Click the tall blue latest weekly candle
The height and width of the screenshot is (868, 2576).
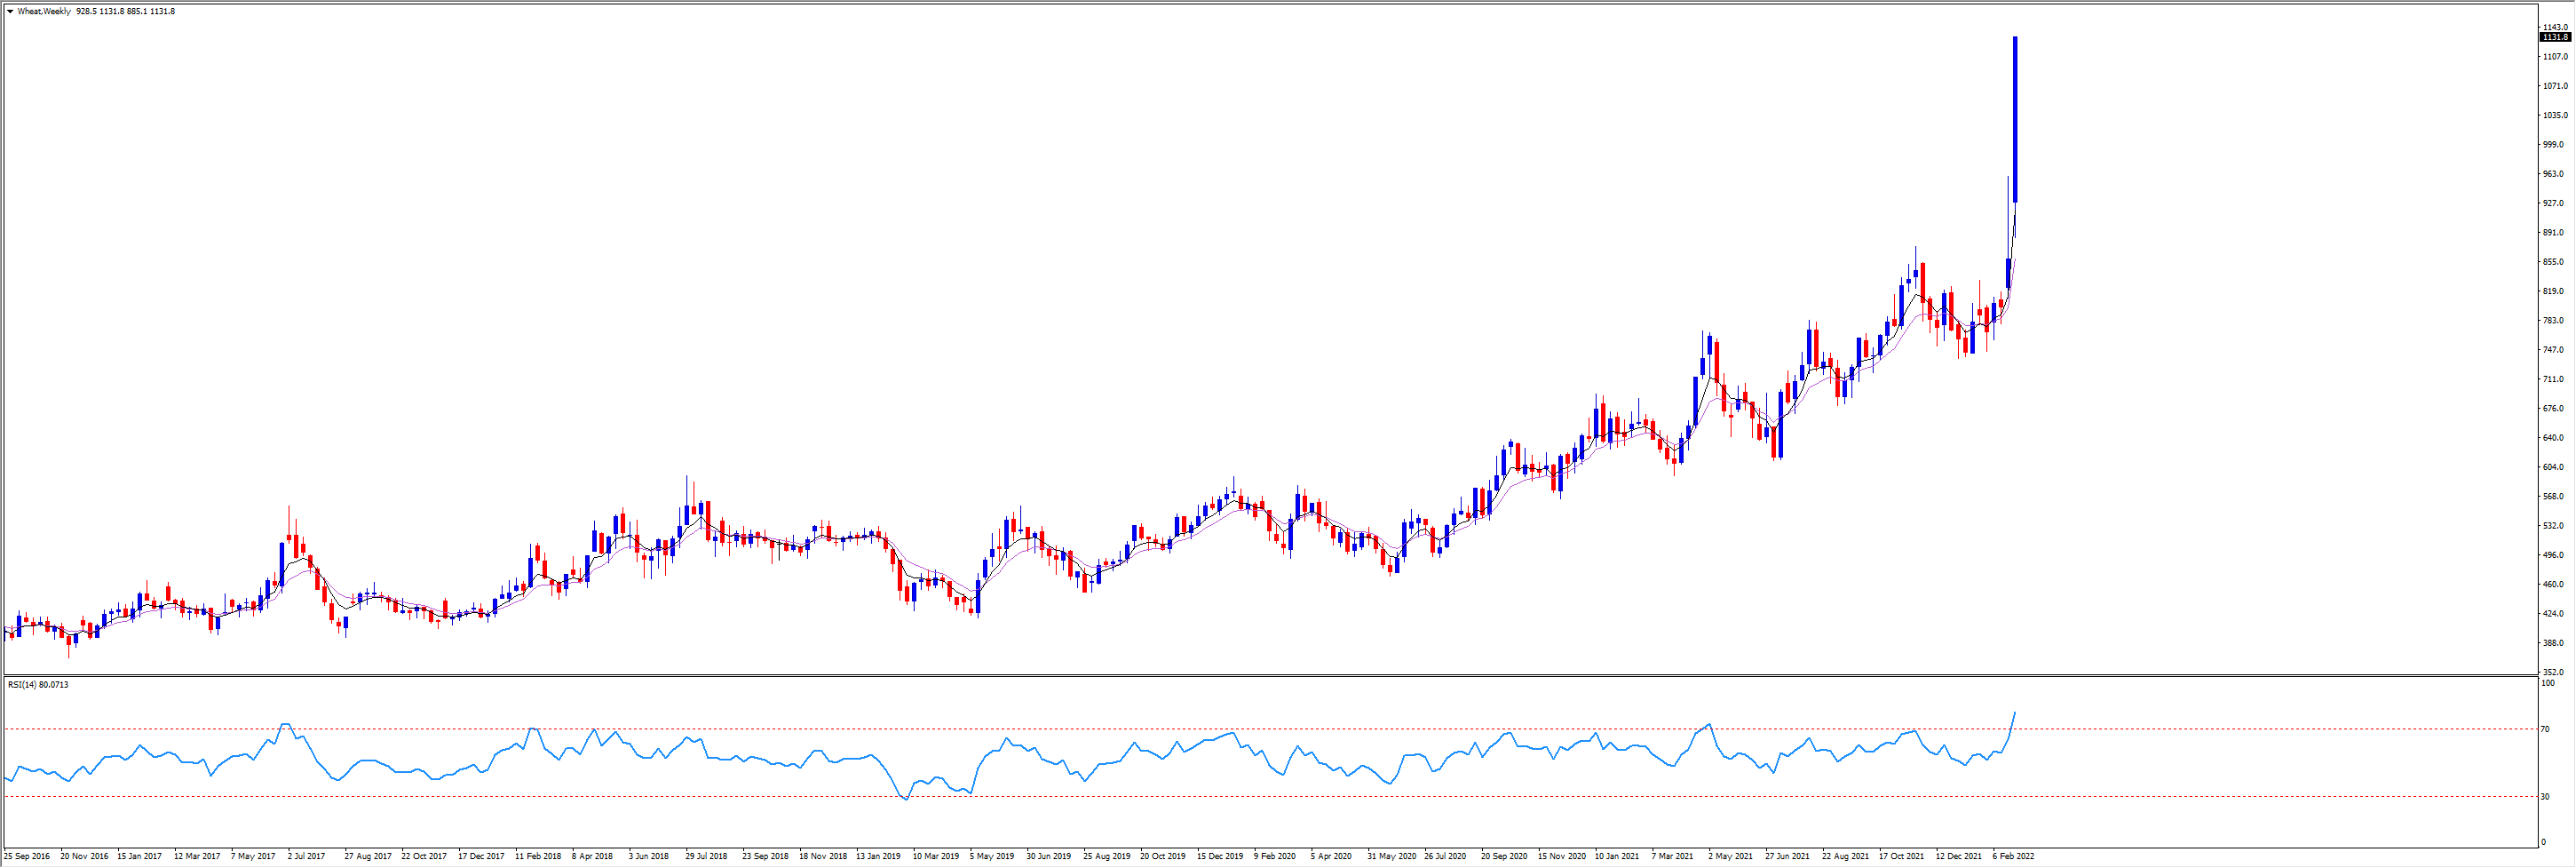point(2015,120)
